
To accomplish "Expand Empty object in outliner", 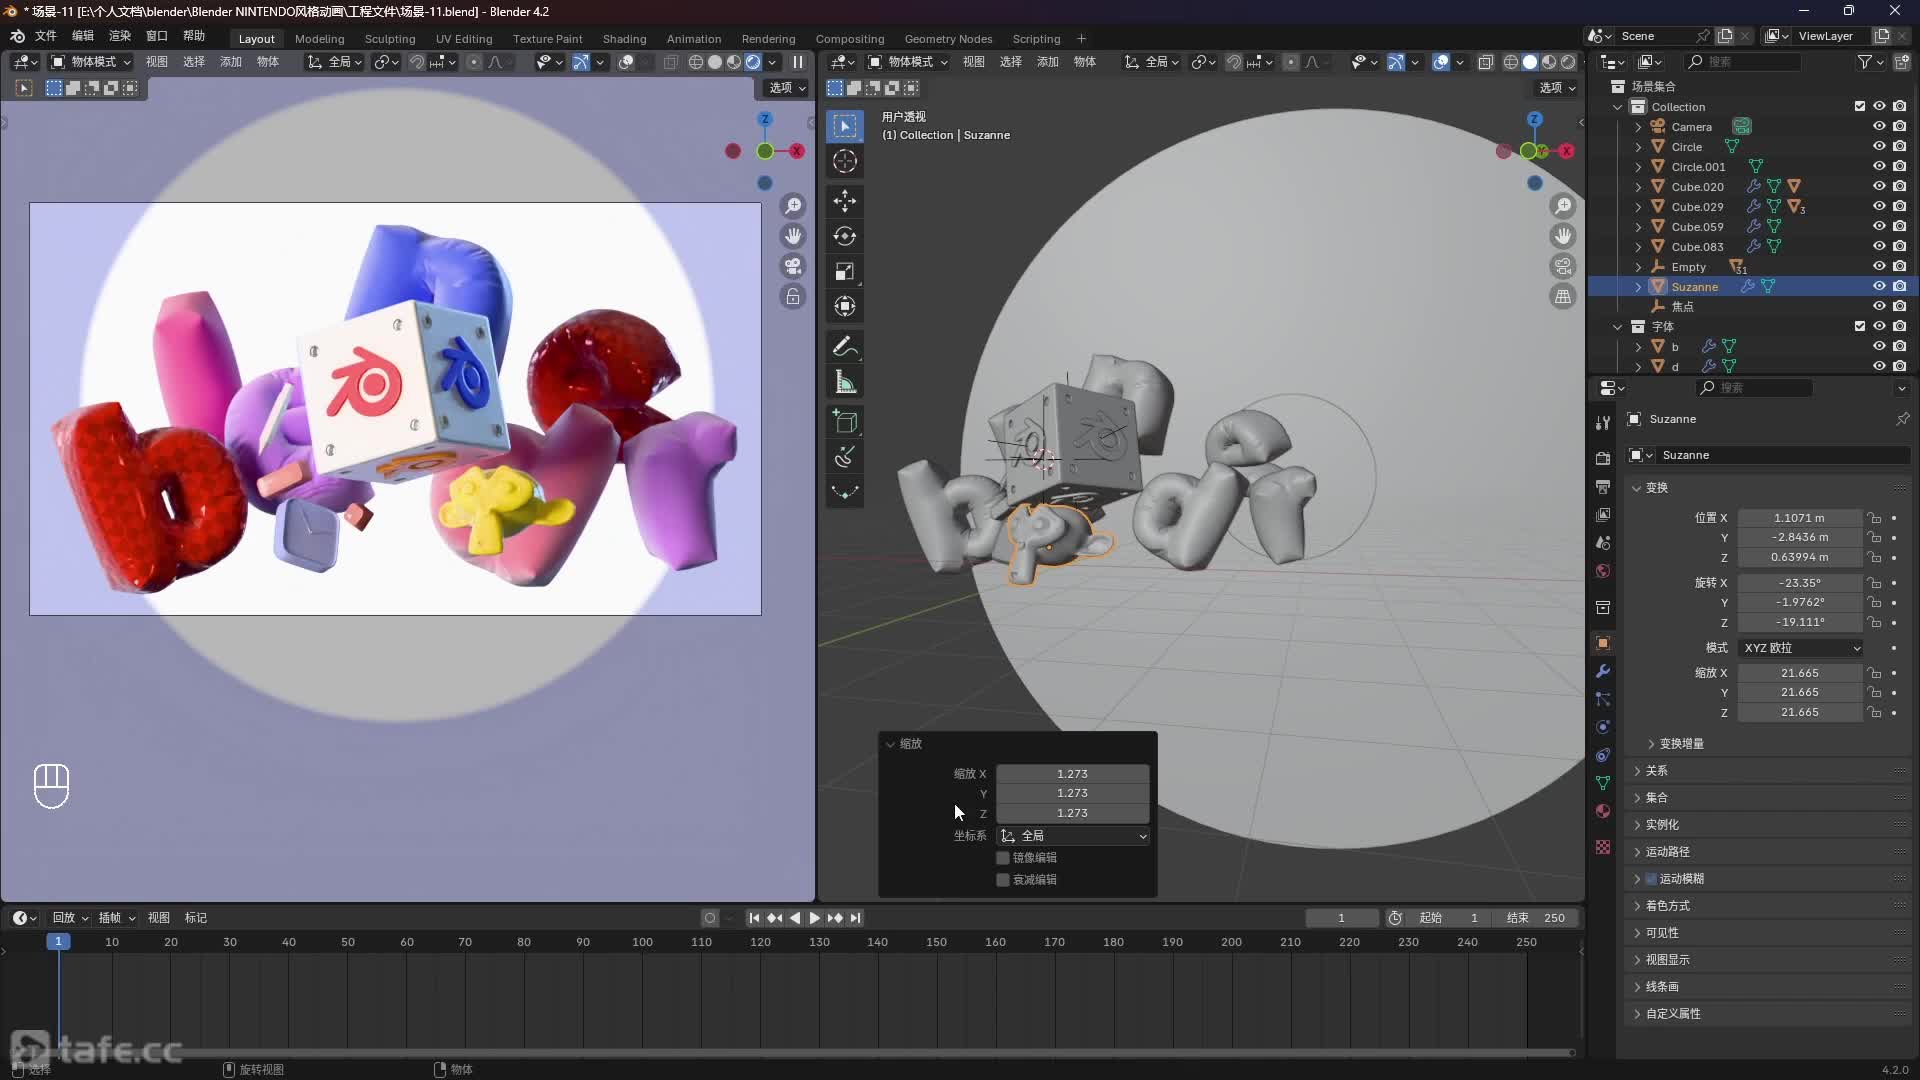I will pyautogui.click(x=1638, y=267).
